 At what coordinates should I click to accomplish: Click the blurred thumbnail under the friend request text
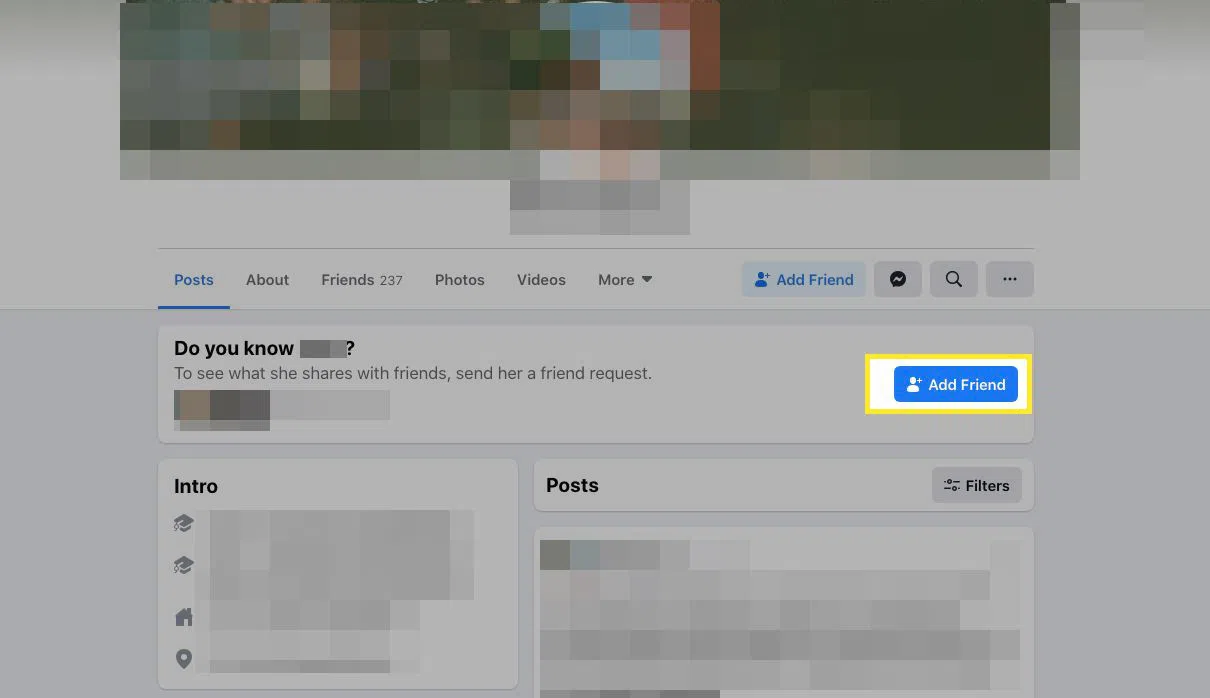click(222, 407)
